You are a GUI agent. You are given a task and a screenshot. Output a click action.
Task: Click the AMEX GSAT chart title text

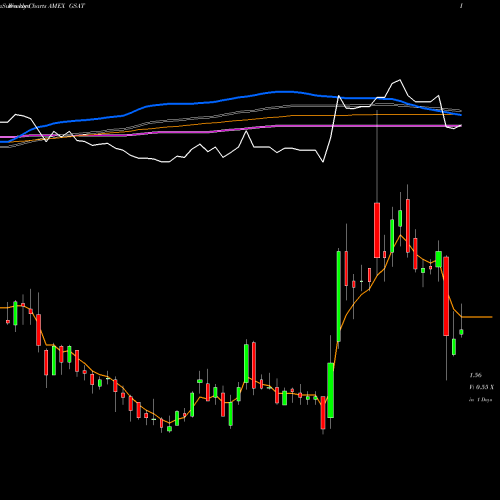click(66, 6)
